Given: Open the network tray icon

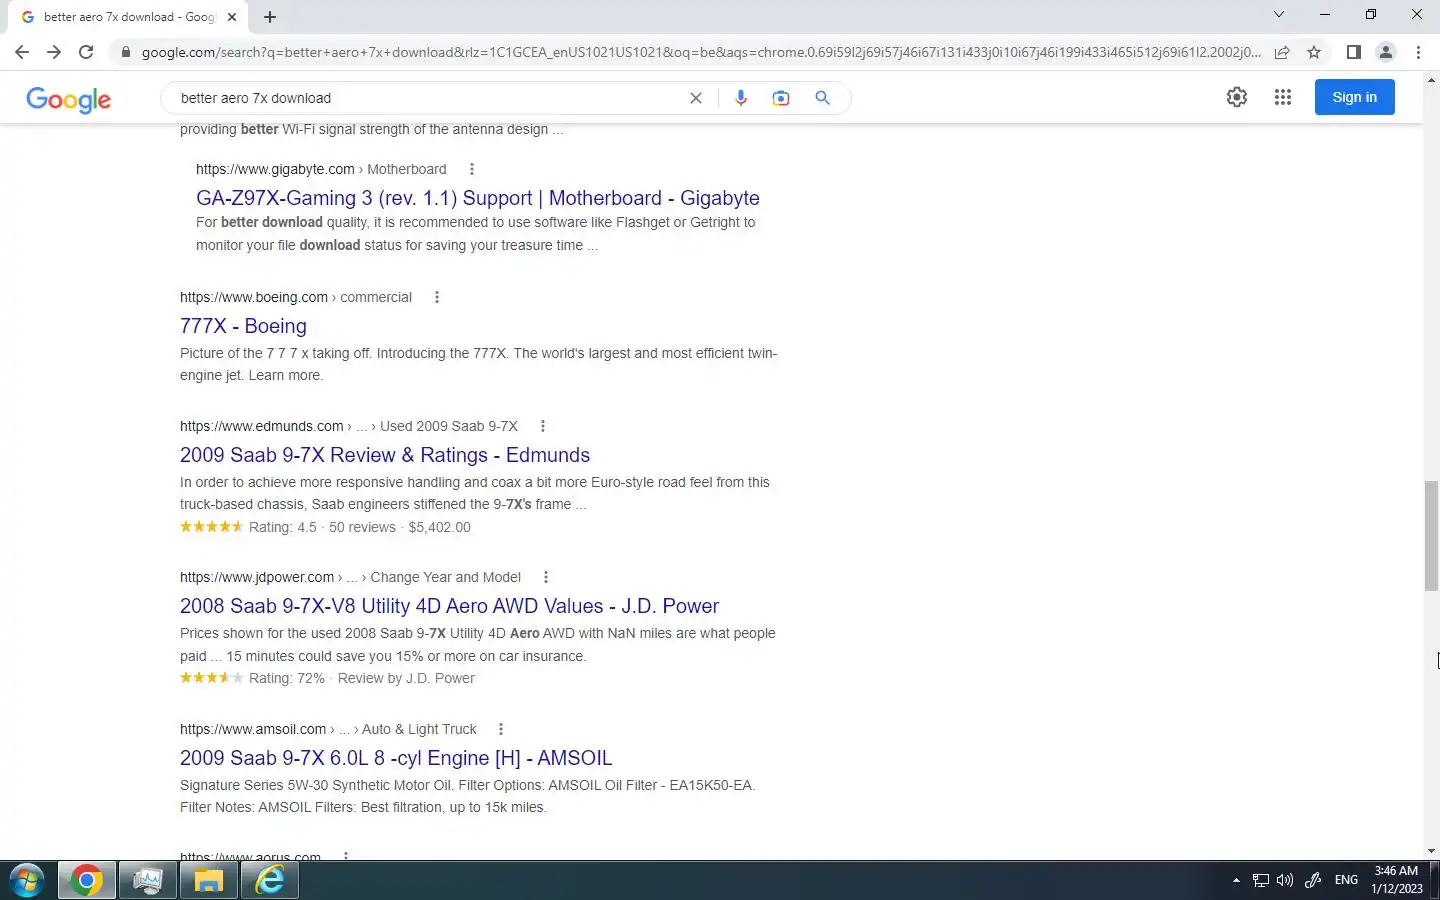Looking at the screenshot, I should [1261, 881].
